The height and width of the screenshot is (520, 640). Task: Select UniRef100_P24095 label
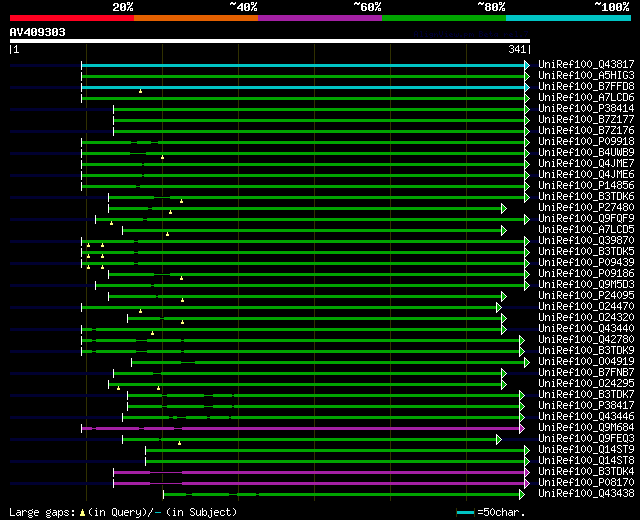[586, 296]
